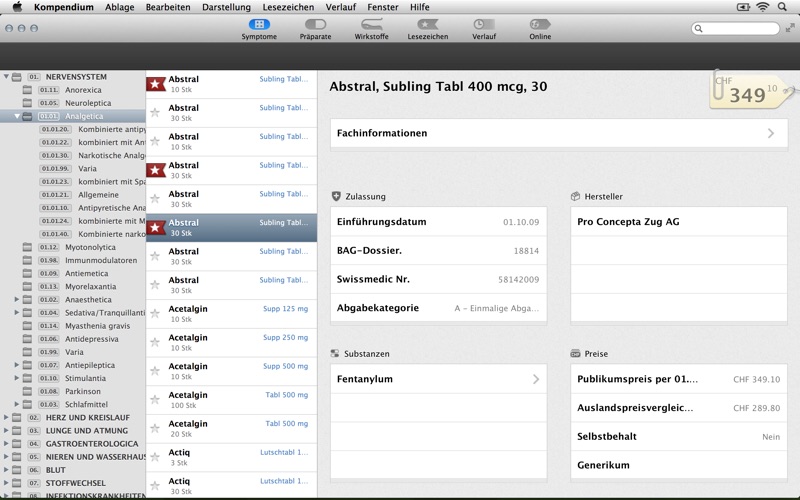Select the STOFFWECHSEL category
The image size is (800, 500).
point(76,483)
